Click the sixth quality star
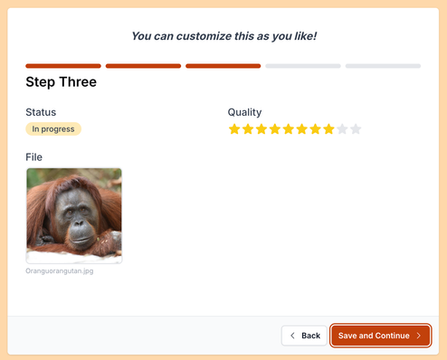The image size is (447, 360). [x=302, y=129]
